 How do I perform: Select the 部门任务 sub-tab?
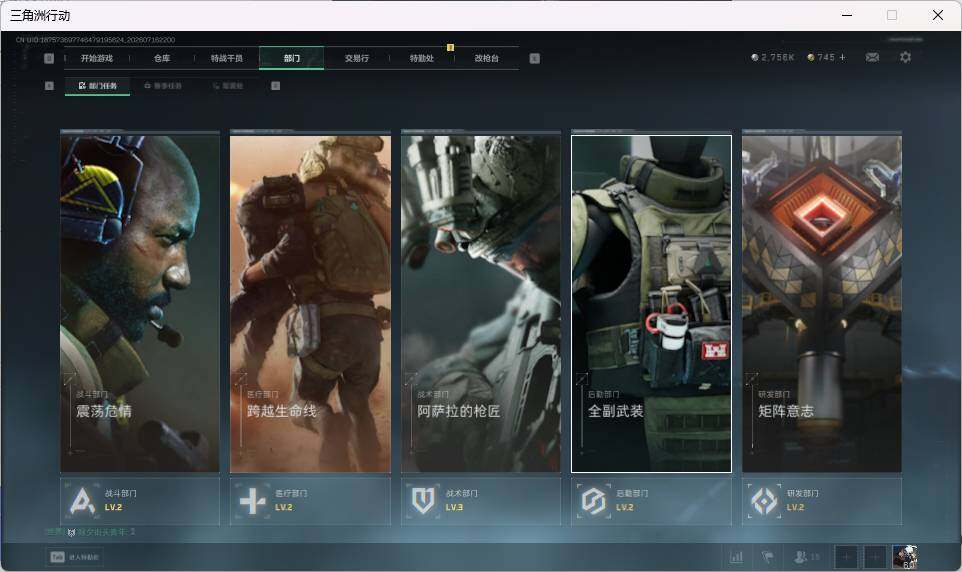tap(98, 86)
